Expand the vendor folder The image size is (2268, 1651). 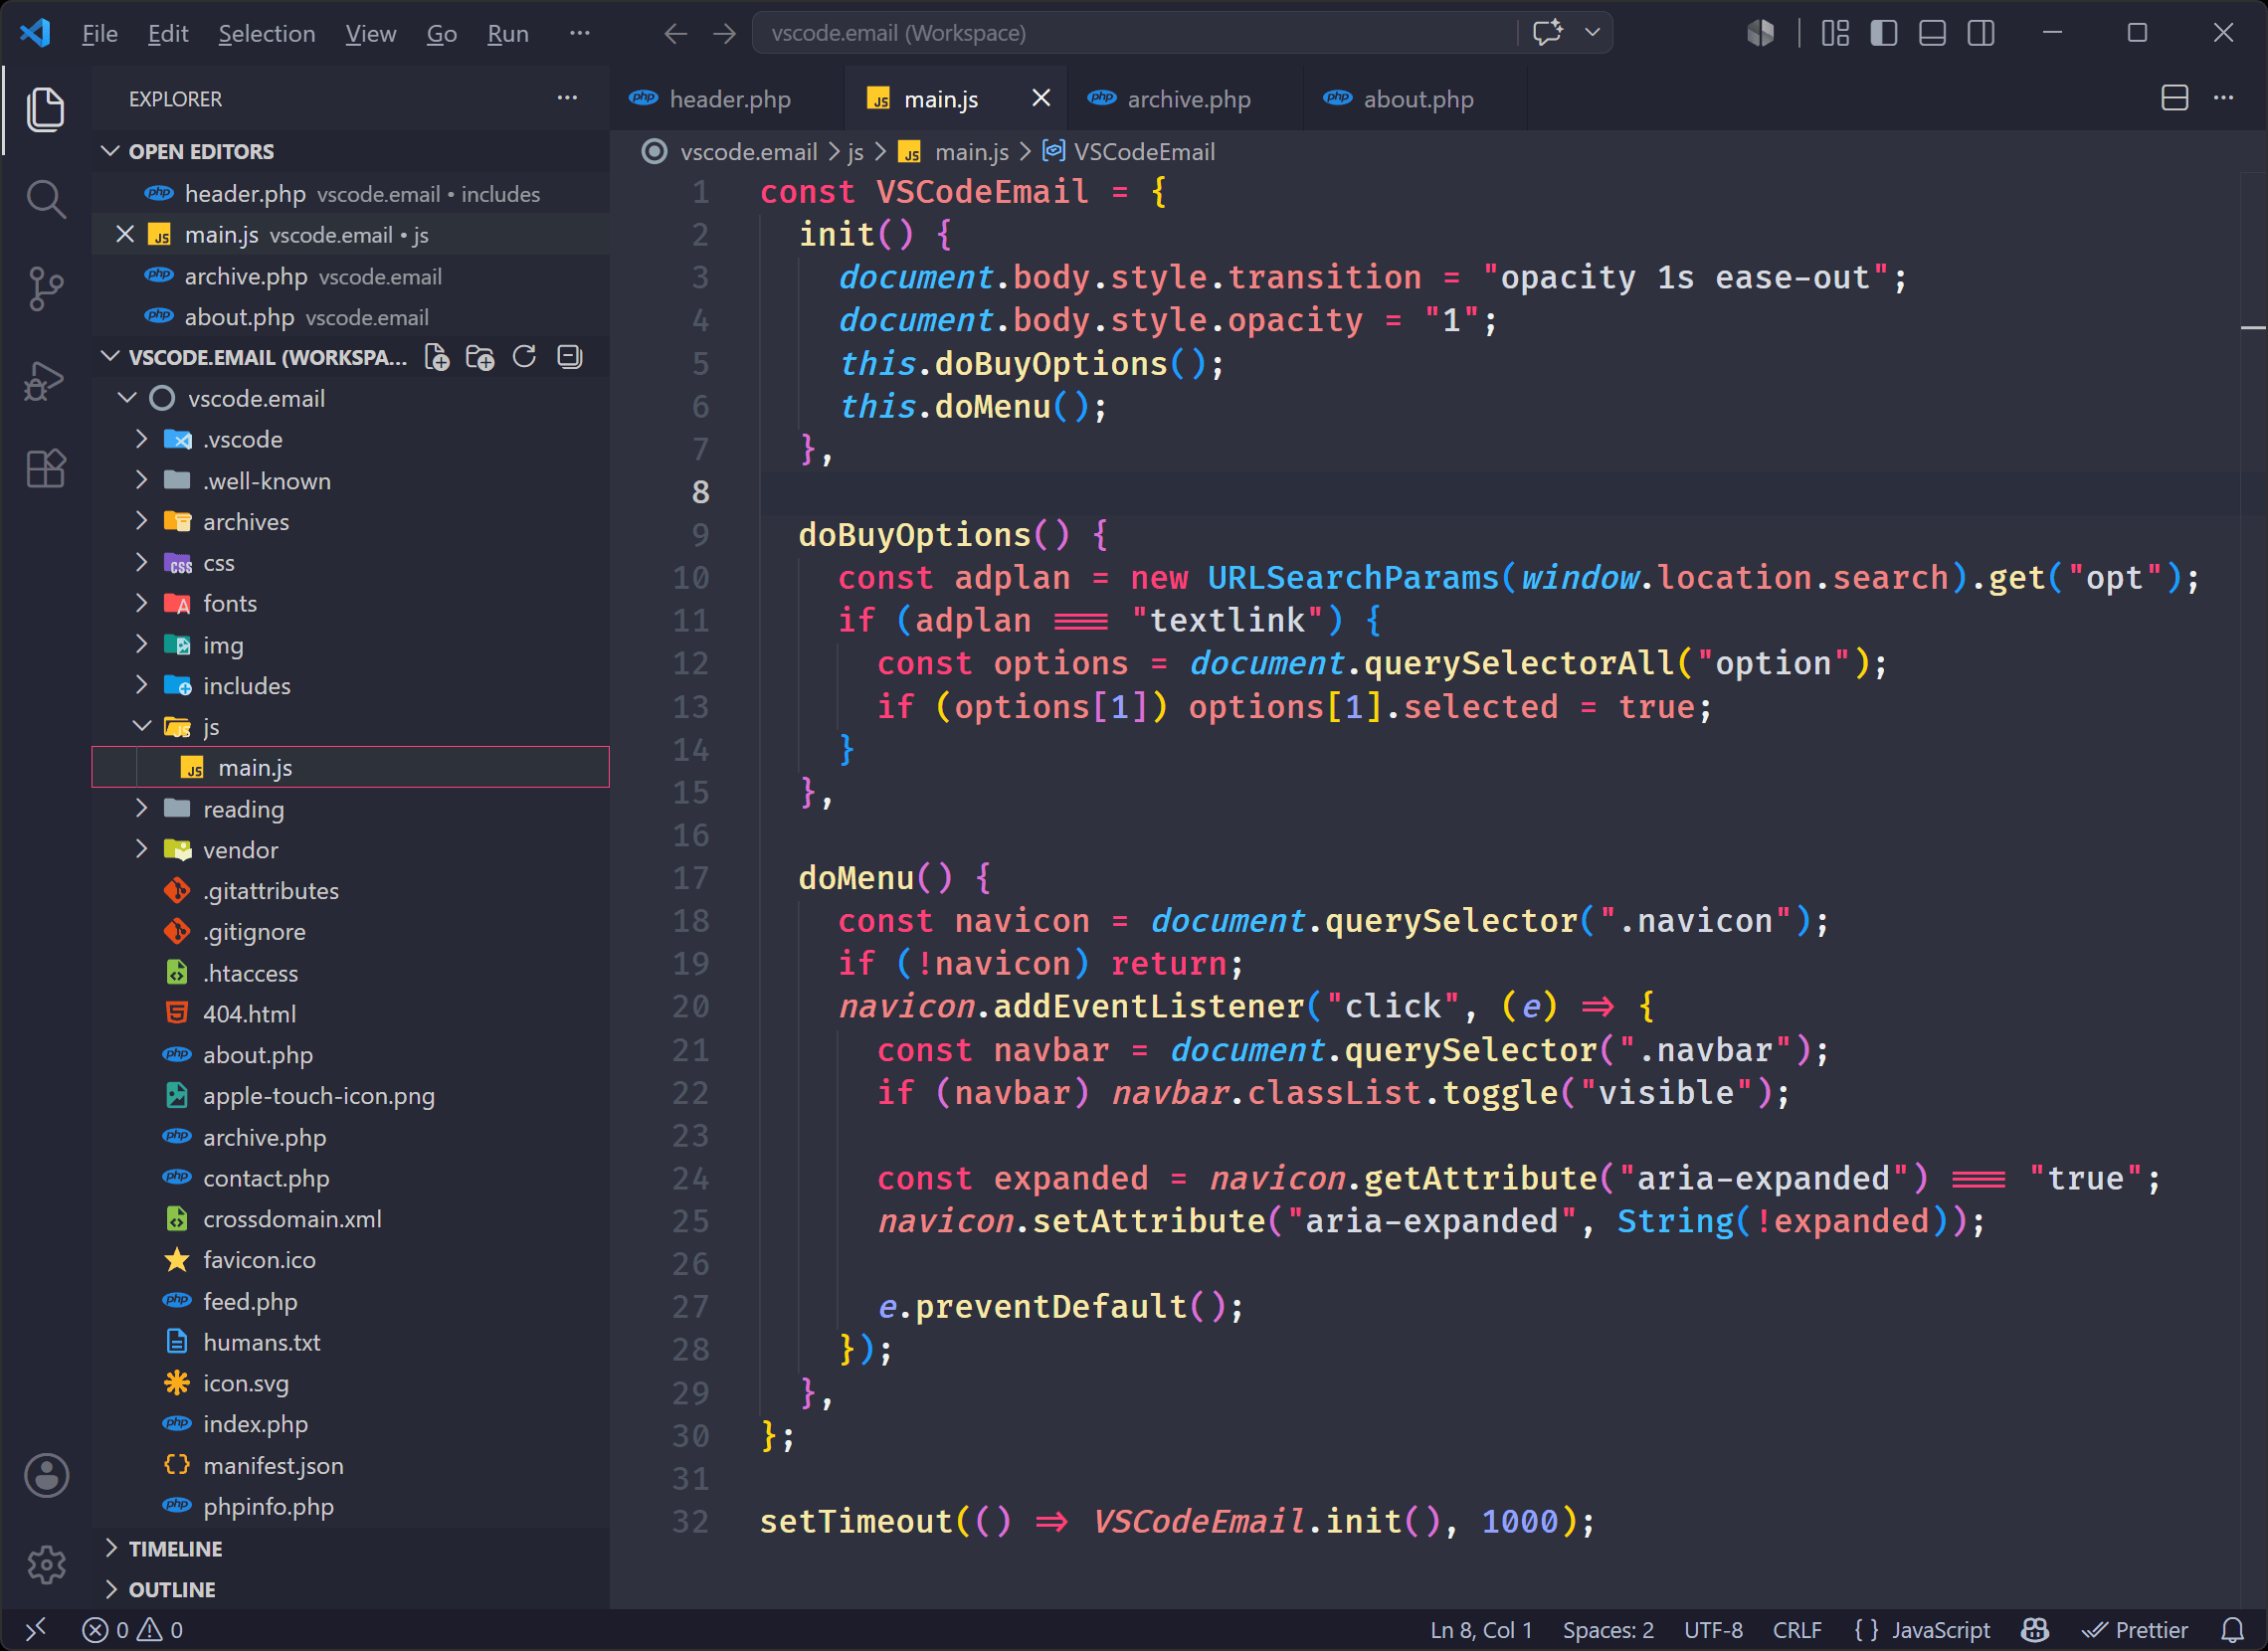141,849
